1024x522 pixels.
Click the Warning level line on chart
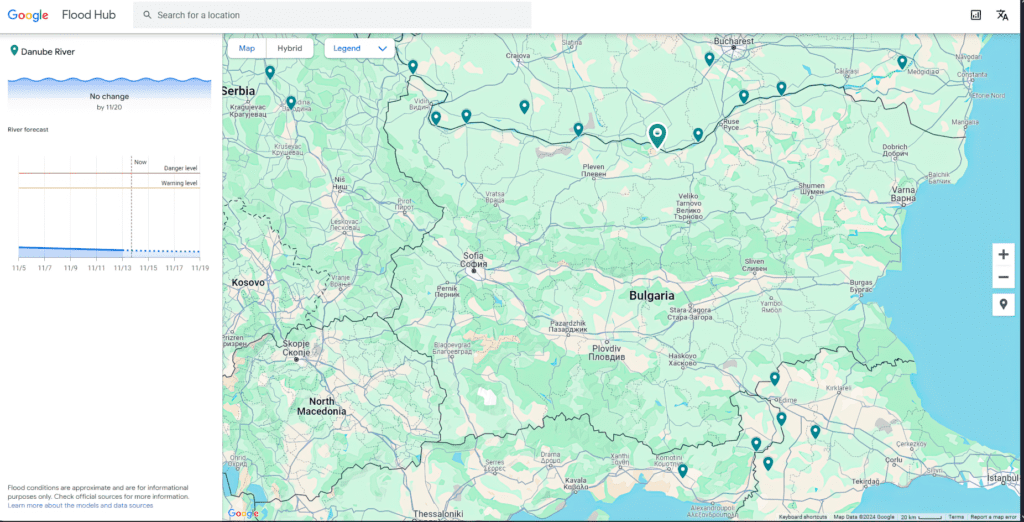click(x=109, y=188)
